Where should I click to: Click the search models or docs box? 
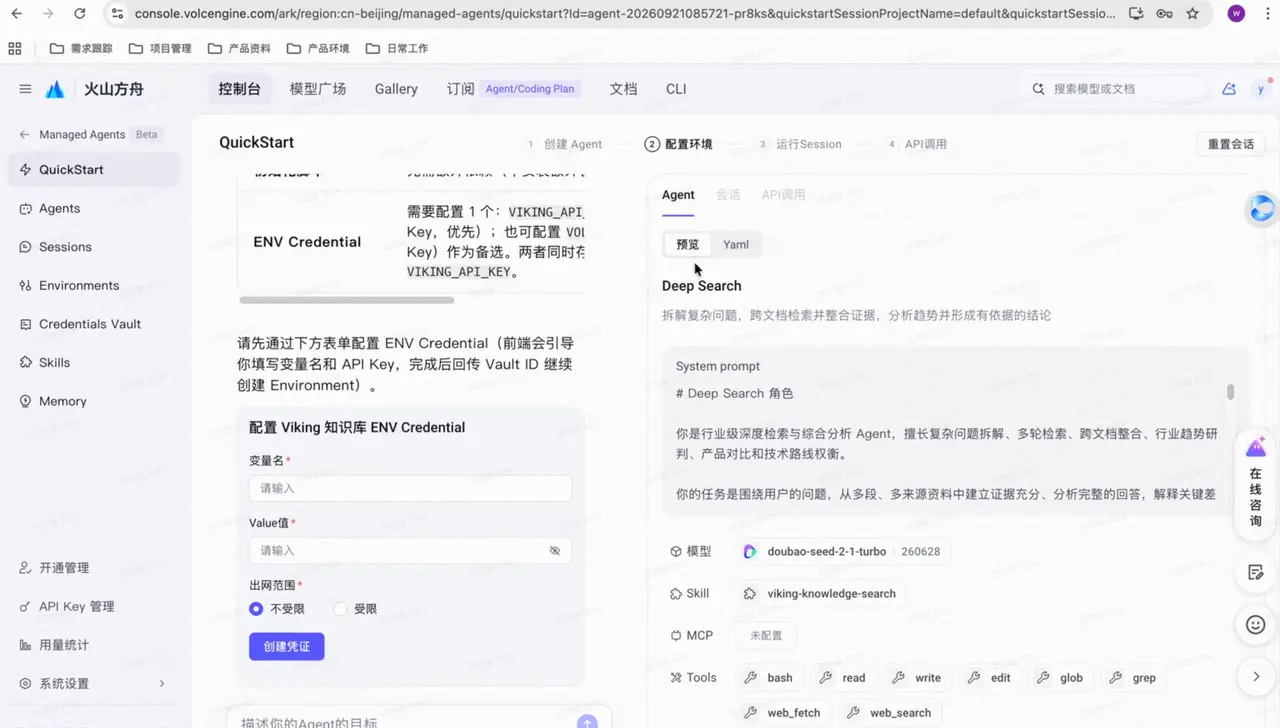(x=1114, y=89)
